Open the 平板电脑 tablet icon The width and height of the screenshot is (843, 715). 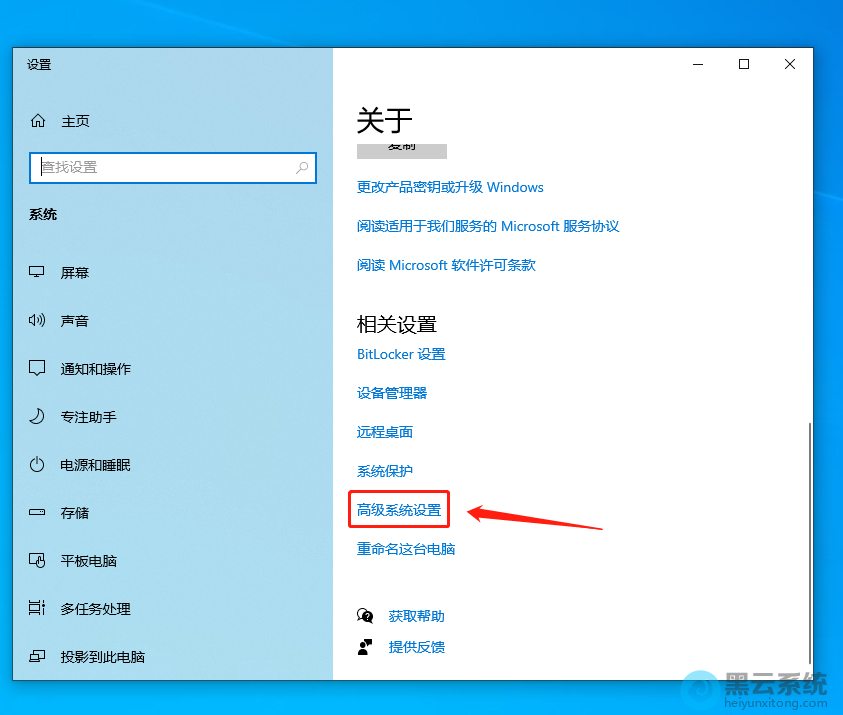pyautogui.click(x=37, y=560)
